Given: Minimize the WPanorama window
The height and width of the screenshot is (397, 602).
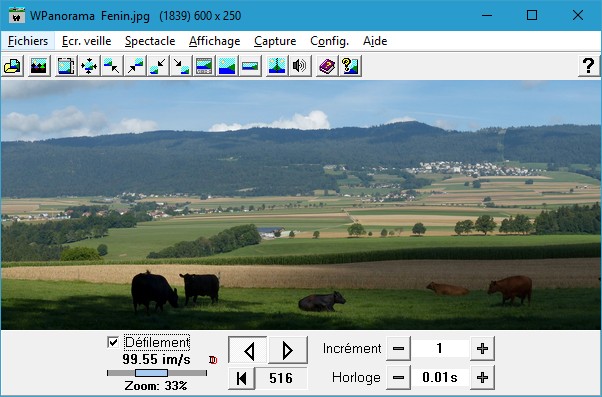Looking at the screenshot, I should point(487,15).
